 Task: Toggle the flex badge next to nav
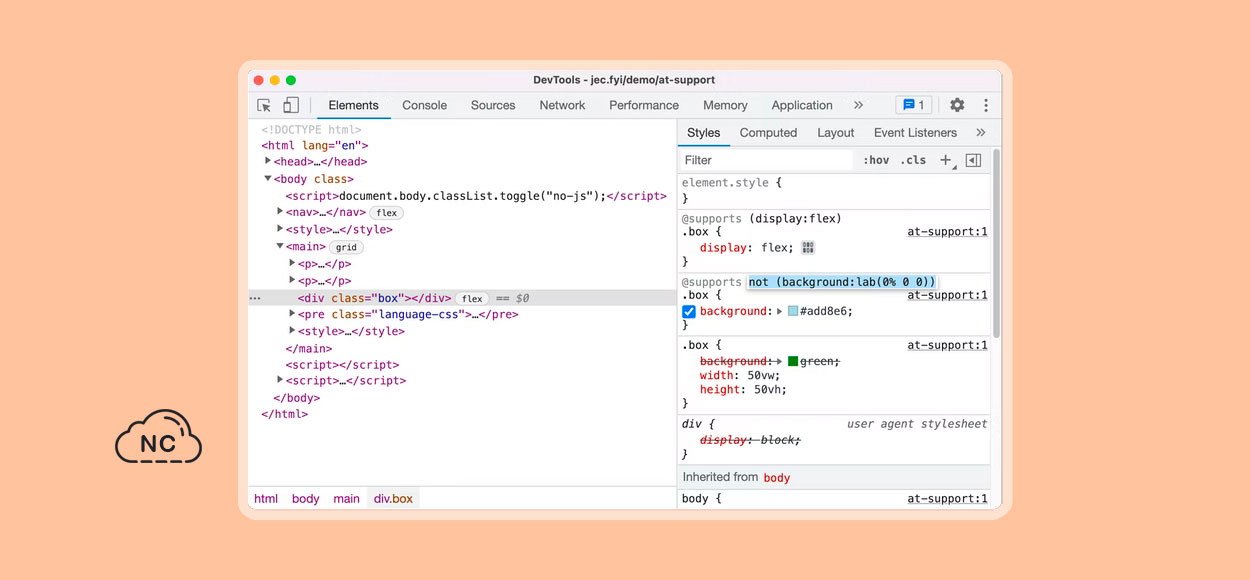point(386,213)
